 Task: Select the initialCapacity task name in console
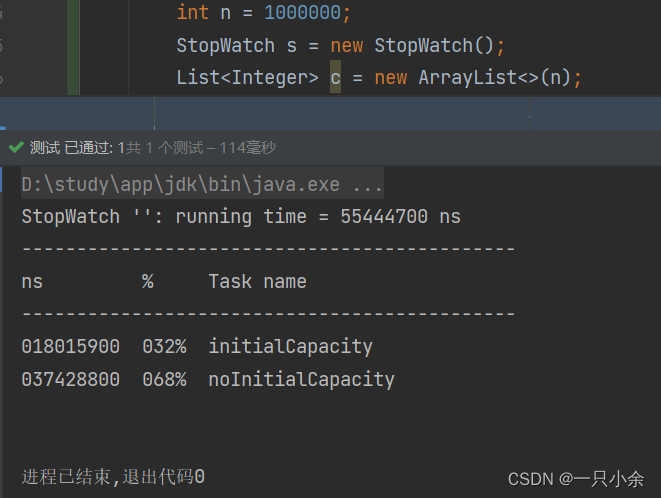tap(290, 347)
